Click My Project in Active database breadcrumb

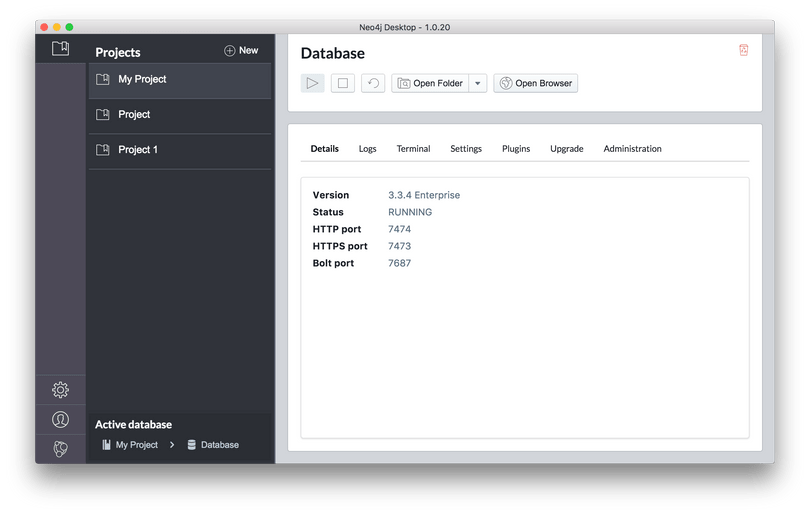(136, 445)
